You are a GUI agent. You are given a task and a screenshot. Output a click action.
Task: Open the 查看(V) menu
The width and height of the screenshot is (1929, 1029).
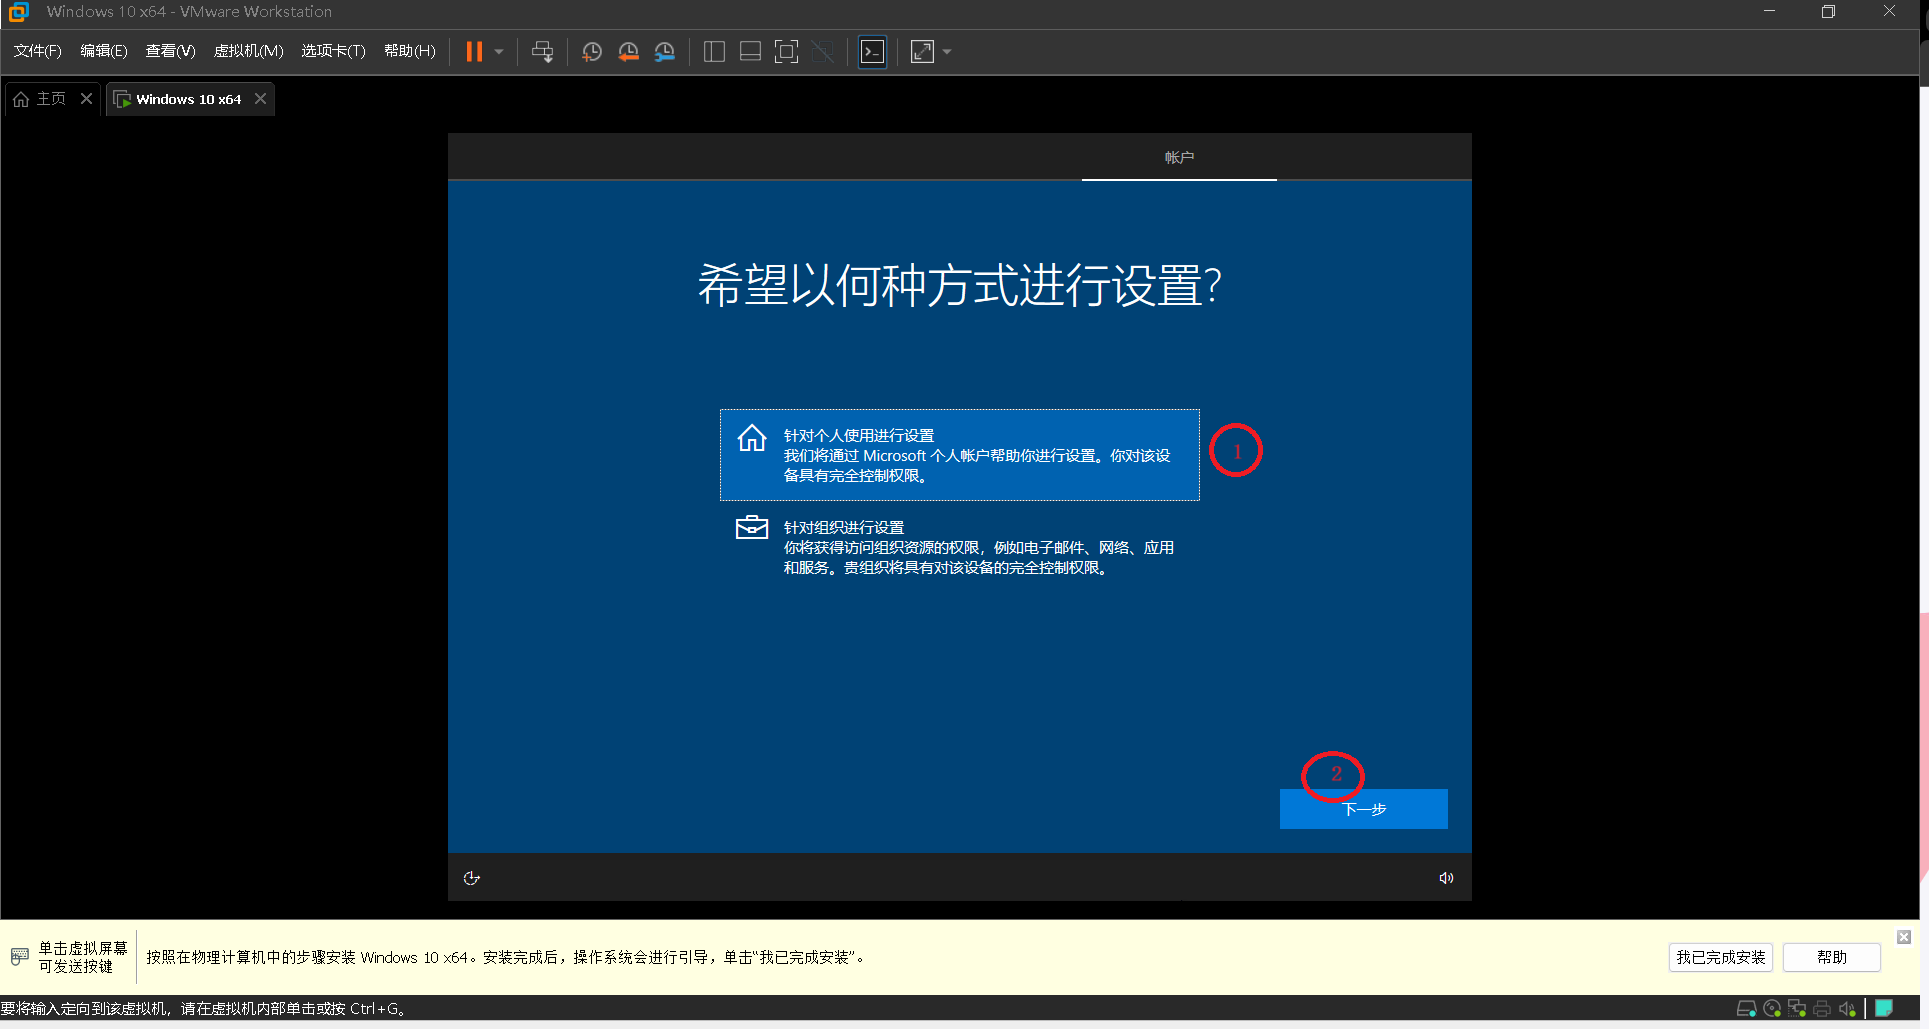pos(170,51)
